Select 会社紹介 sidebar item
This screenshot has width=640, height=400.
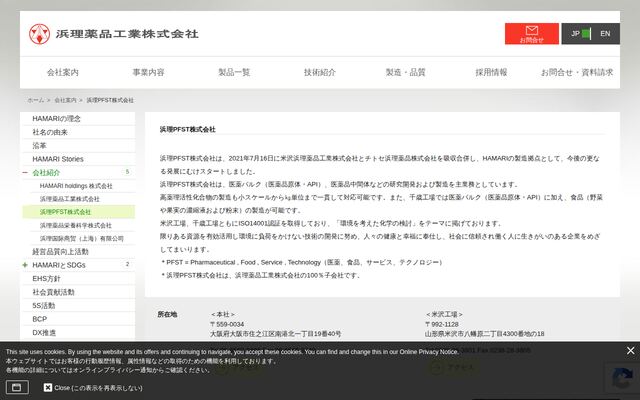(x=46, y=173)
